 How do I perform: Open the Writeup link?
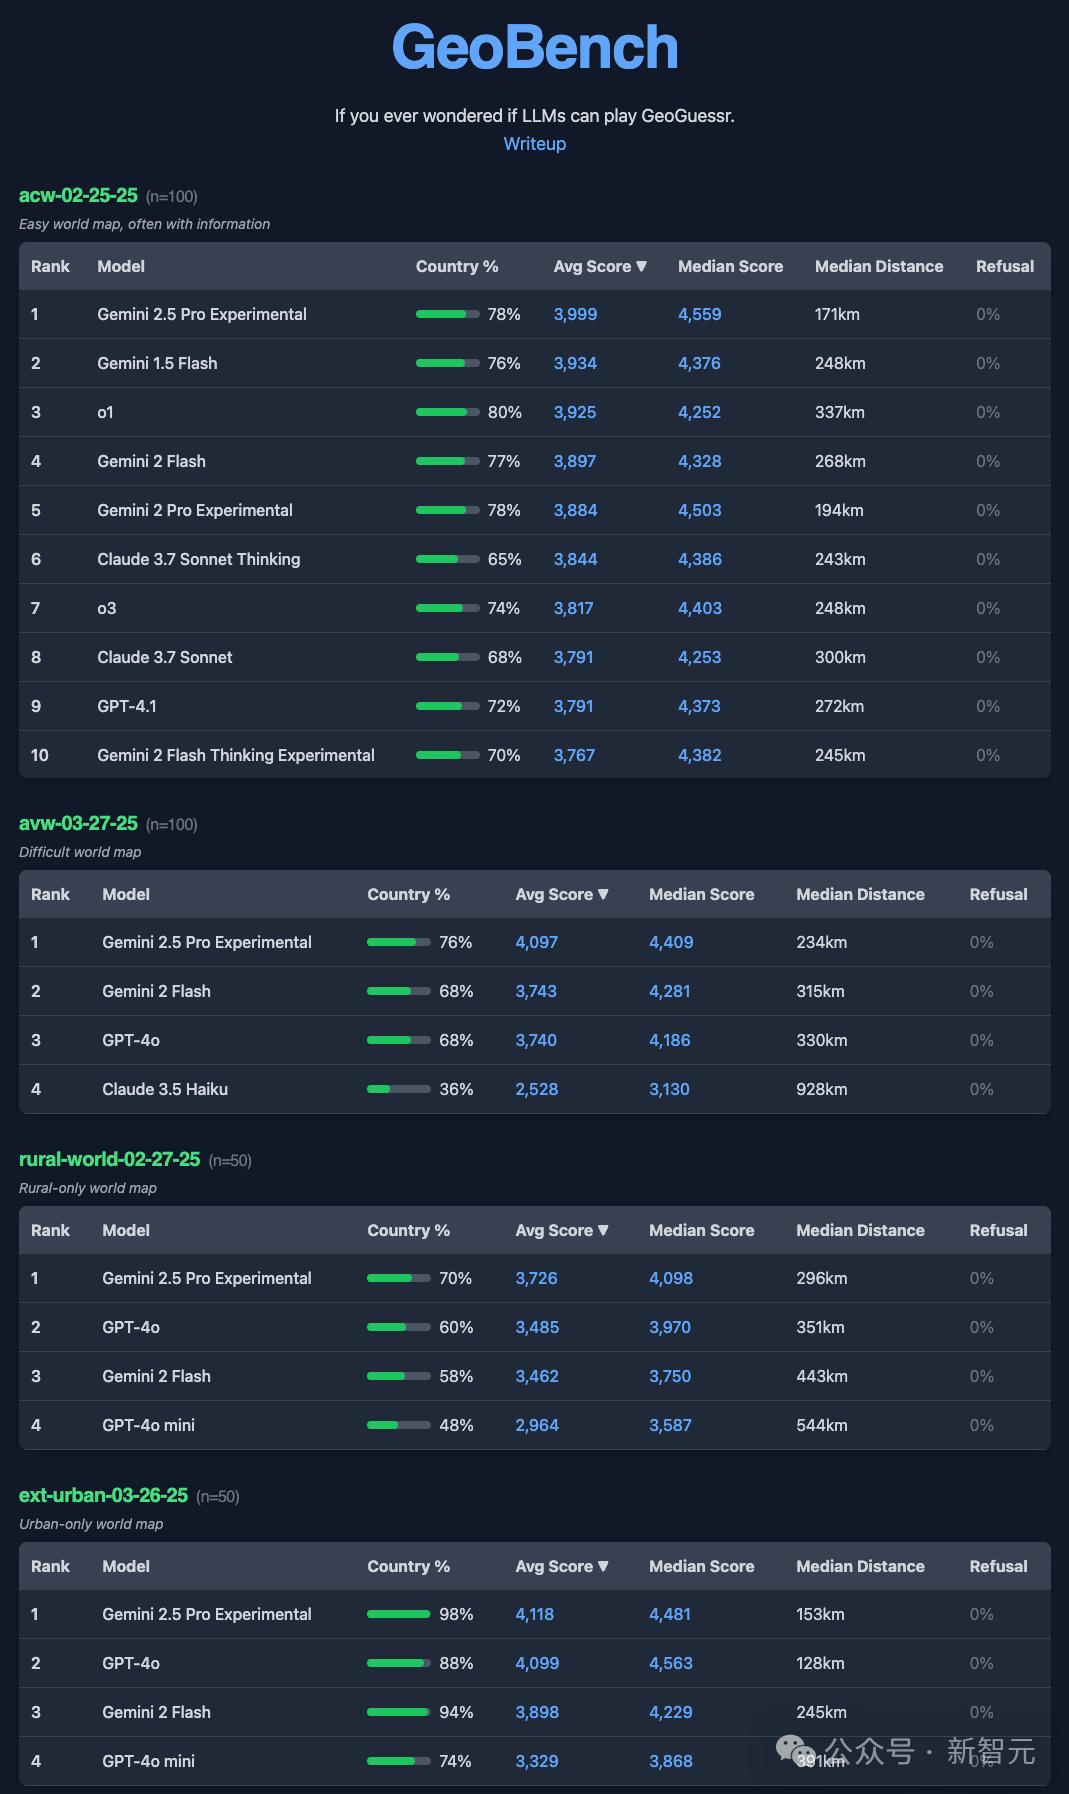534,144
